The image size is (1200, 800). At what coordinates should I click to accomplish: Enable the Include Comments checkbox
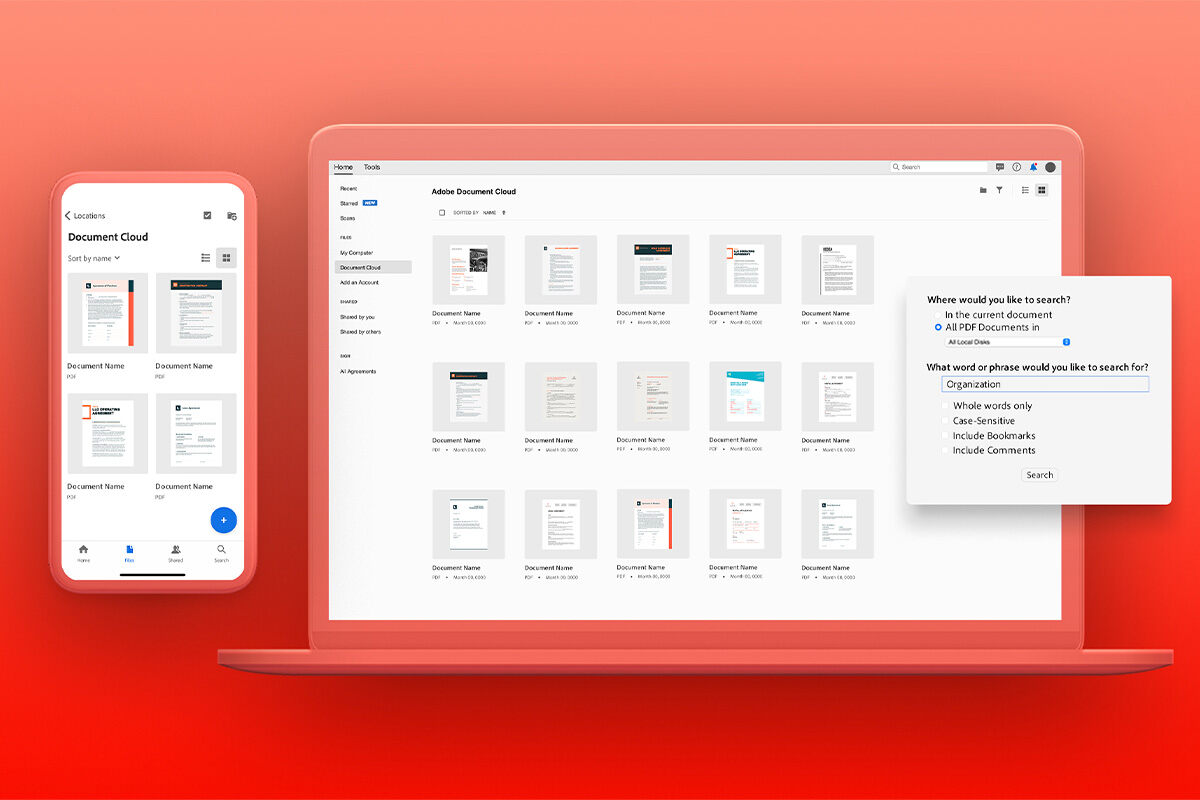945,450
